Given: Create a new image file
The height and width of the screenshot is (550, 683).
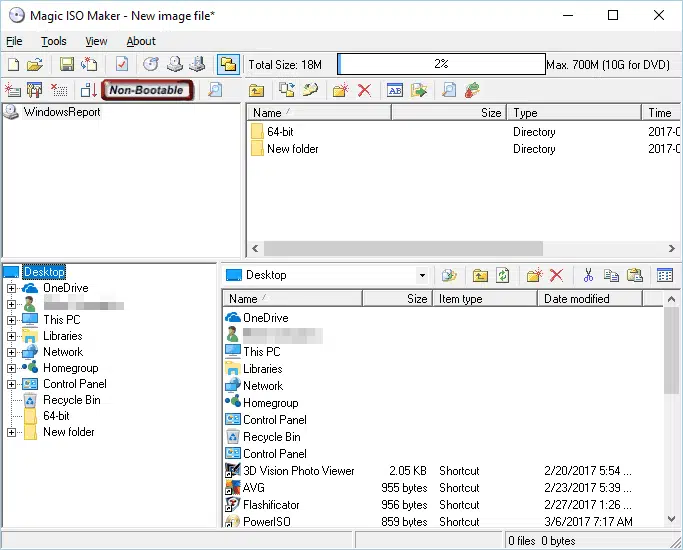Looking at the screenshot, I should (14, 64).
